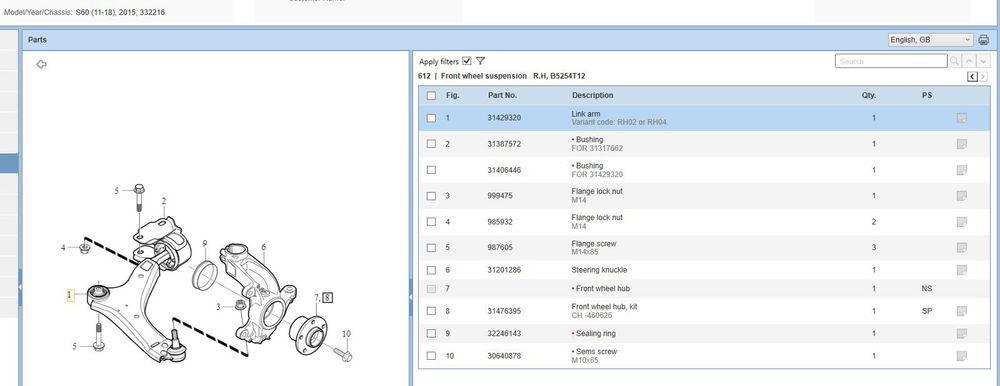Open note icon for Sealing ring row
Viewport: 1000px width, 386px height.
point(961,334)
